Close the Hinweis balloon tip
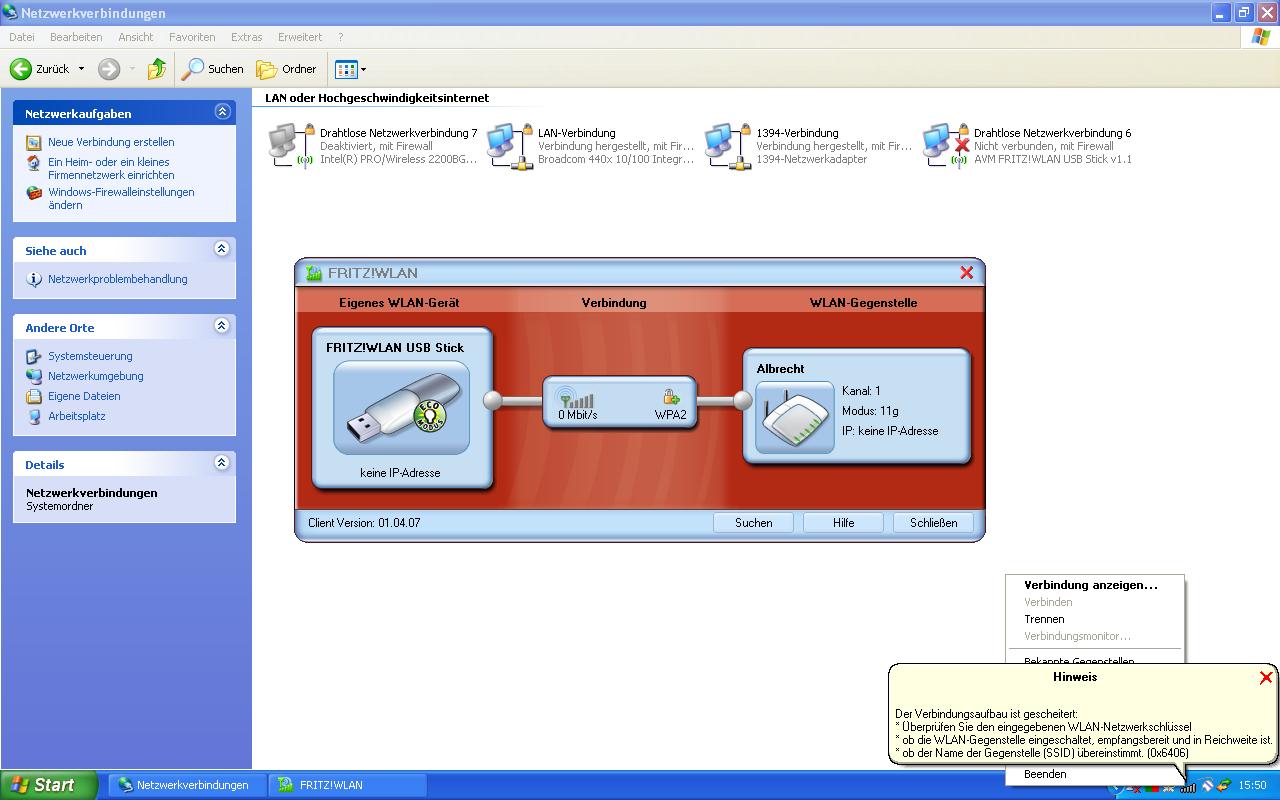This screenshot has width=1280, height=800. pos(1265,677)
